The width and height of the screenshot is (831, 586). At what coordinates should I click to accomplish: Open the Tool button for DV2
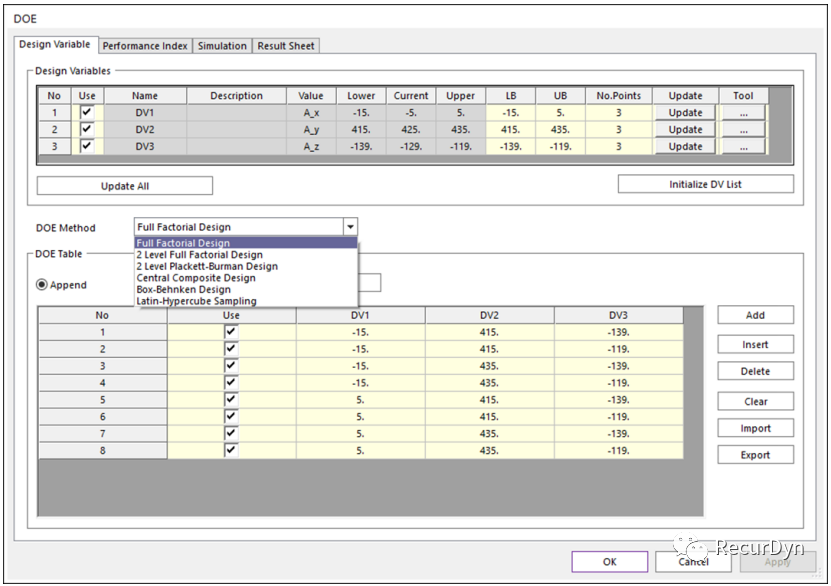[x=743, y=130]
